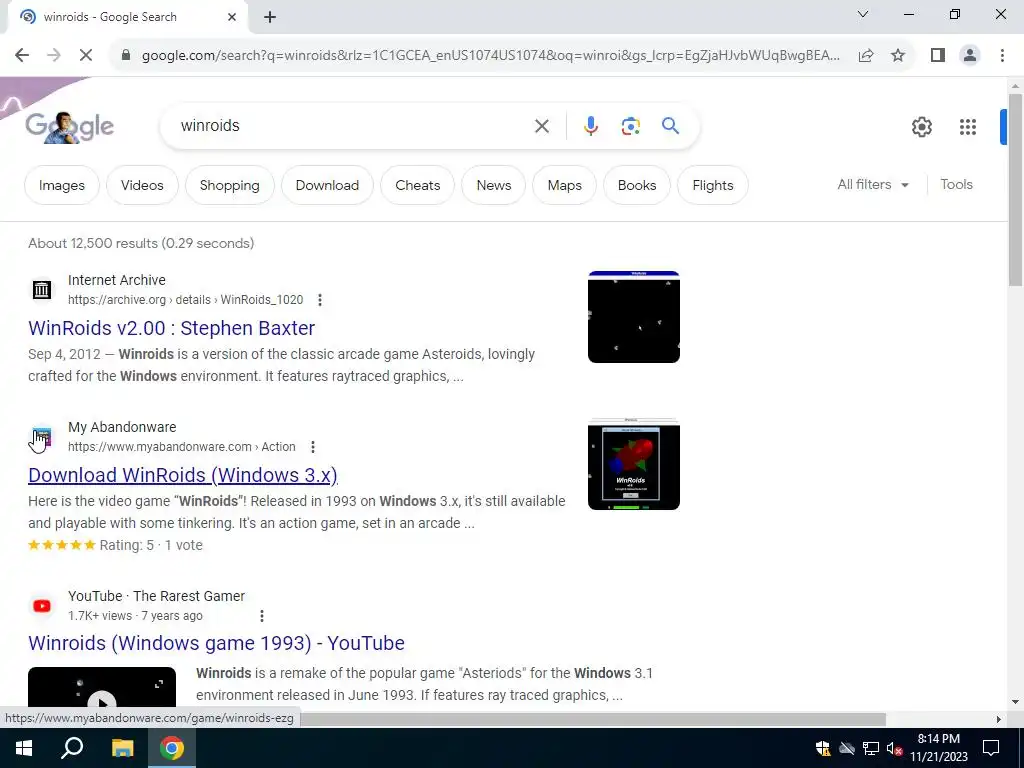This screenshot has width=1024, height=768.
Task: Open the Windows notification center
Action: tap(991, 748)
